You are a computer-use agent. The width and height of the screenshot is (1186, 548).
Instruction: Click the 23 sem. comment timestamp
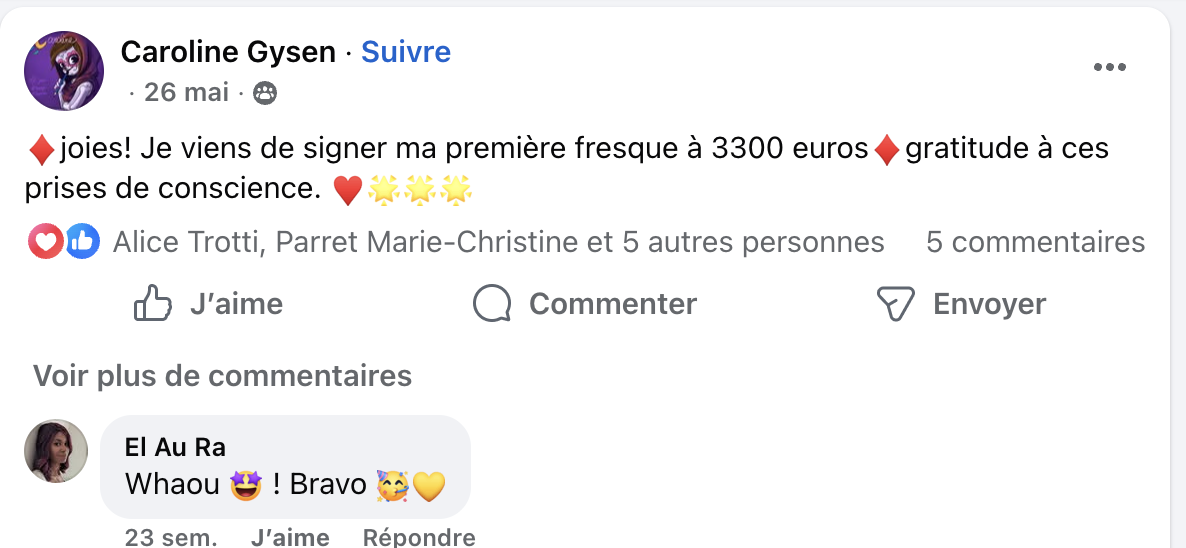170,538
